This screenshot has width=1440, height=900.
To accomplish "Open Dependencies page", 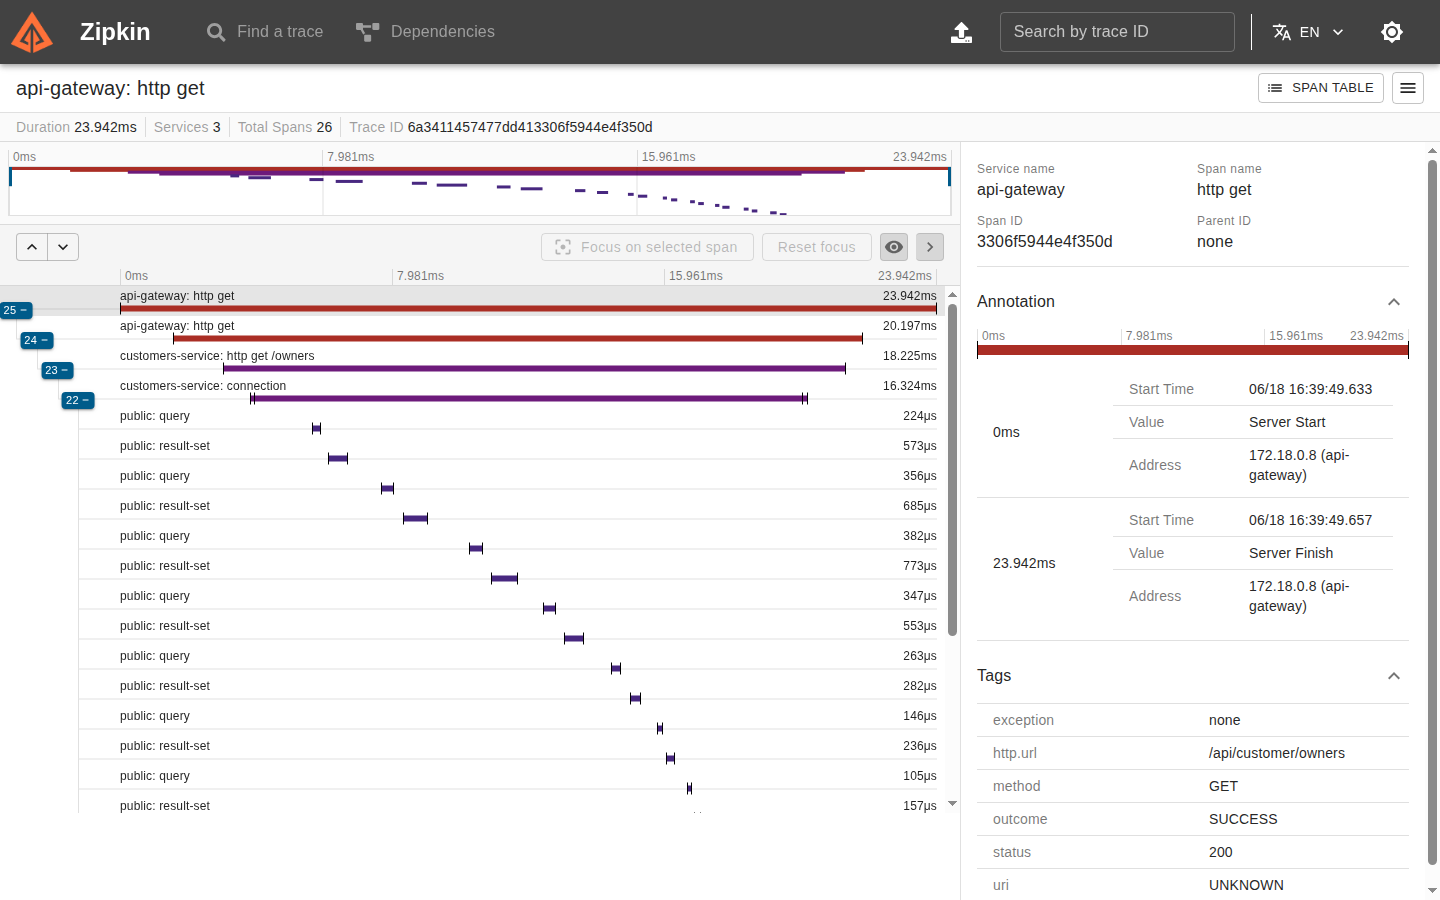I will (425, 32).
